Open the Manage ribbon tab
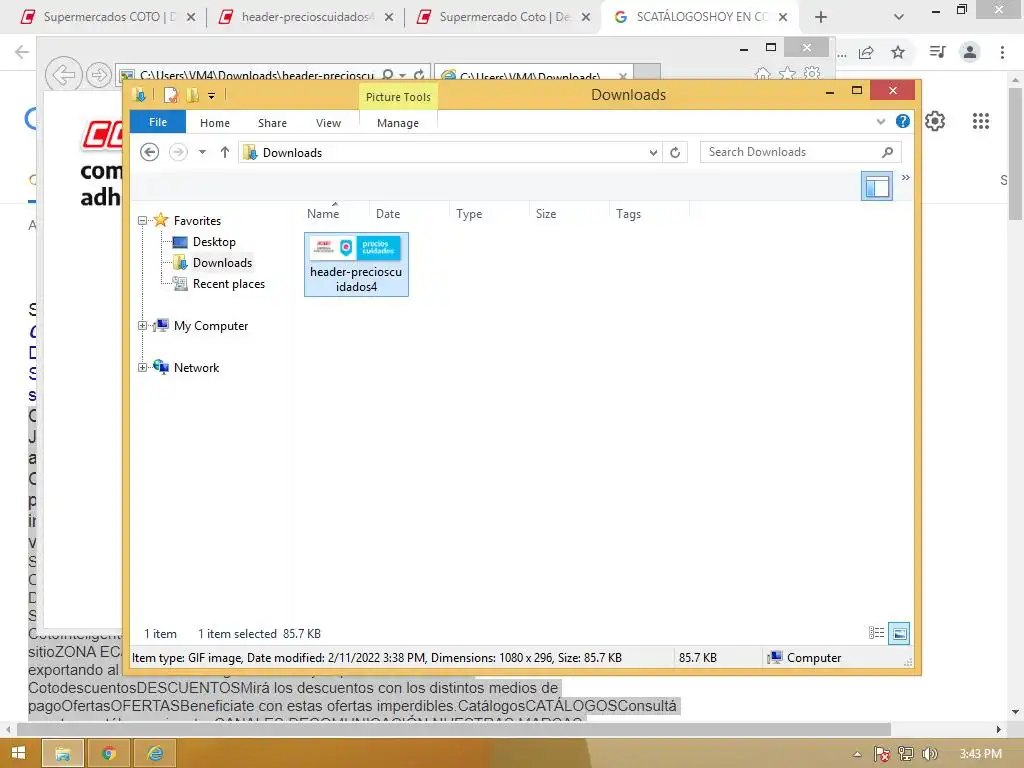This screenshot has width=1024, height=768. (x=398, y=123)
